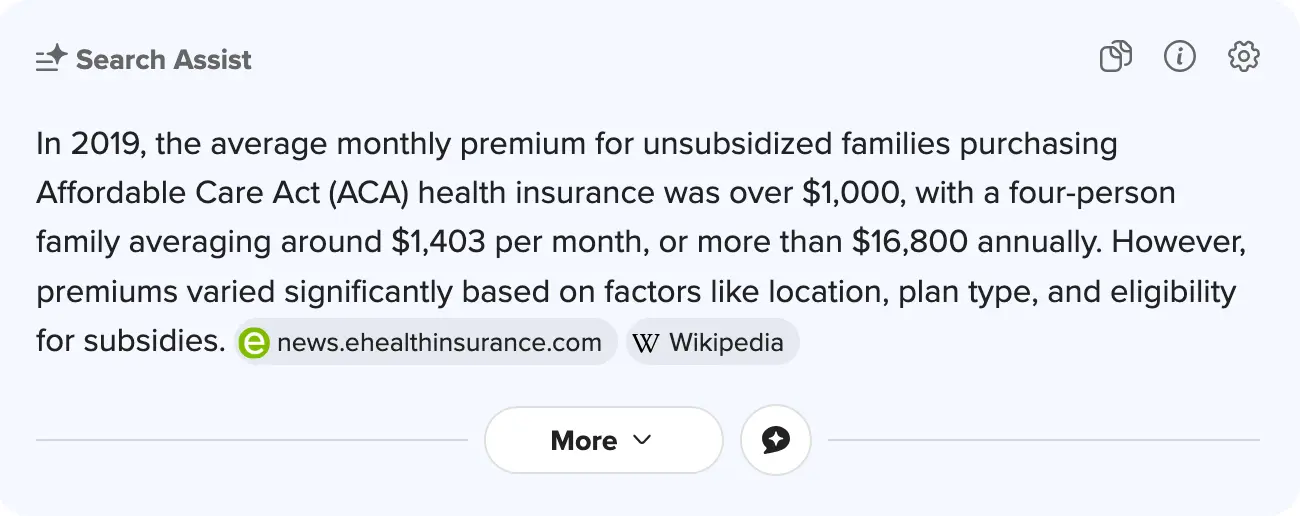The image size is (1300, 516).
Task: Click the $16,800 annually figure
Action: coord(910,242)
